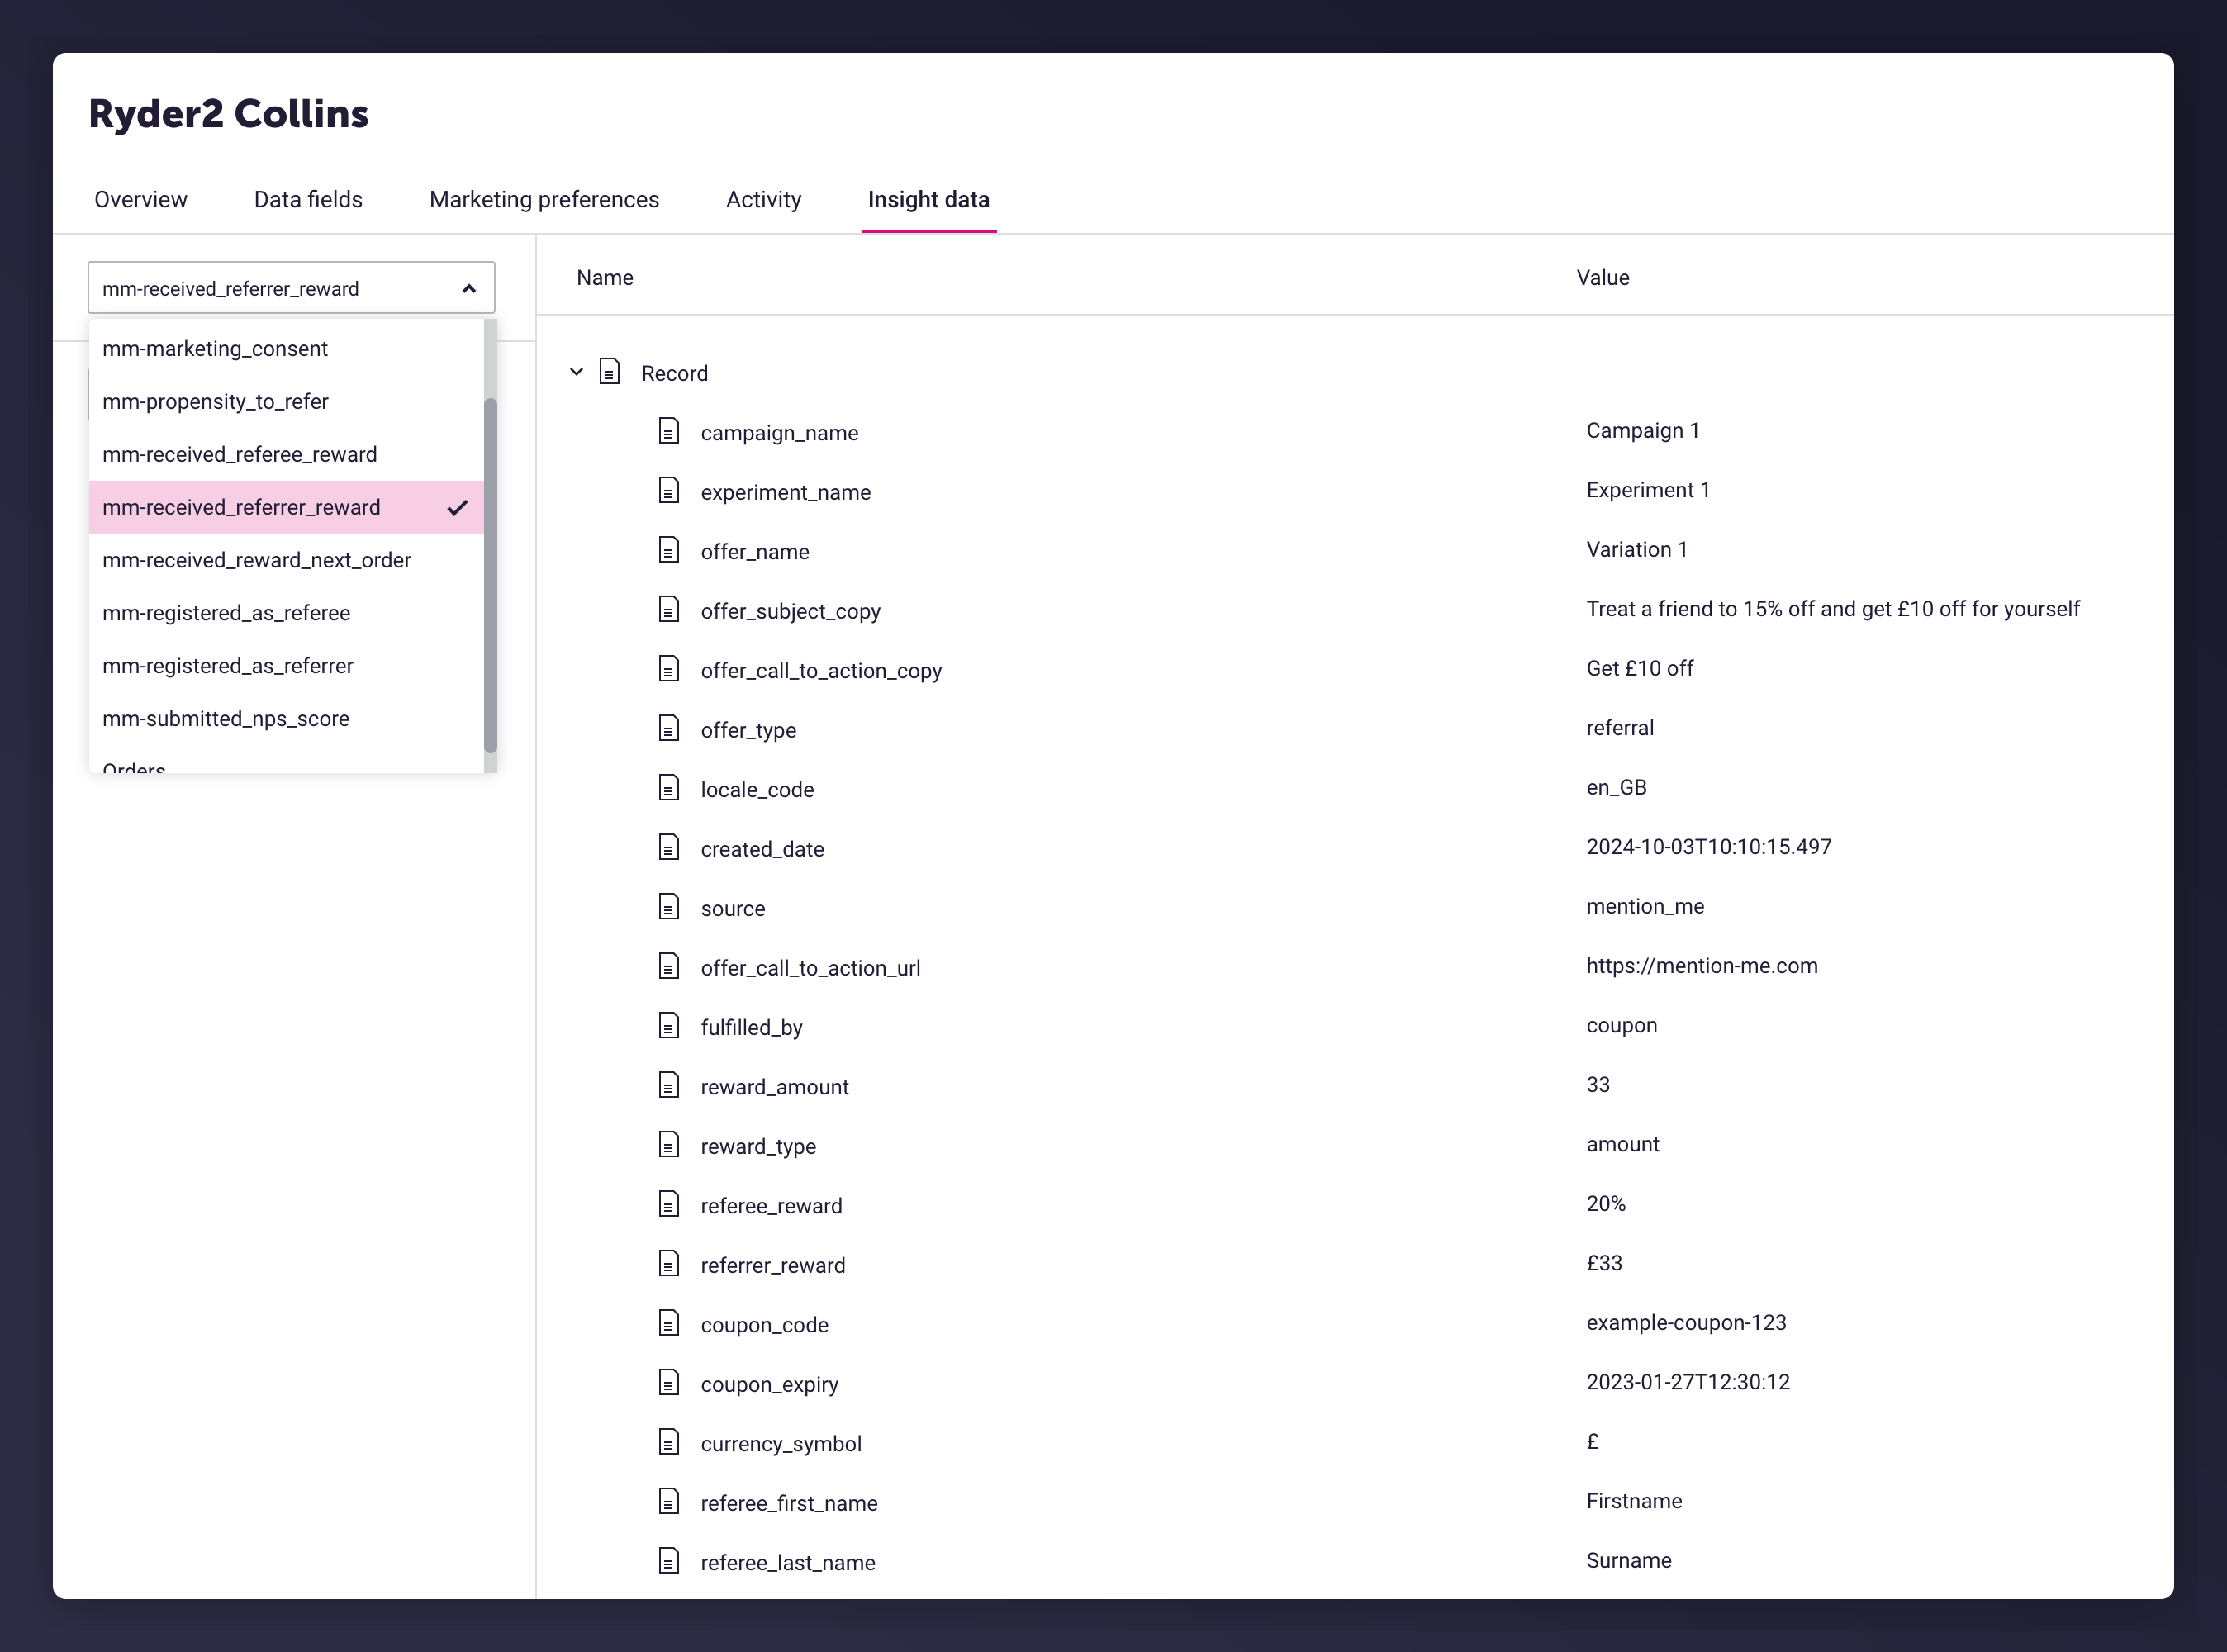2227x1652 pixels.
Task: Click the example-coupon-123 value
Action: click(1686, 1323)
